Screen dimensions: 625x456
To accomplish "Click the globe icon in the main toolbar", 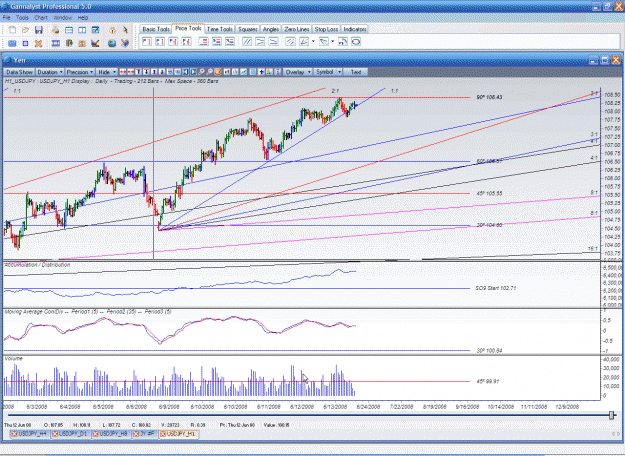I will (112, 43).
